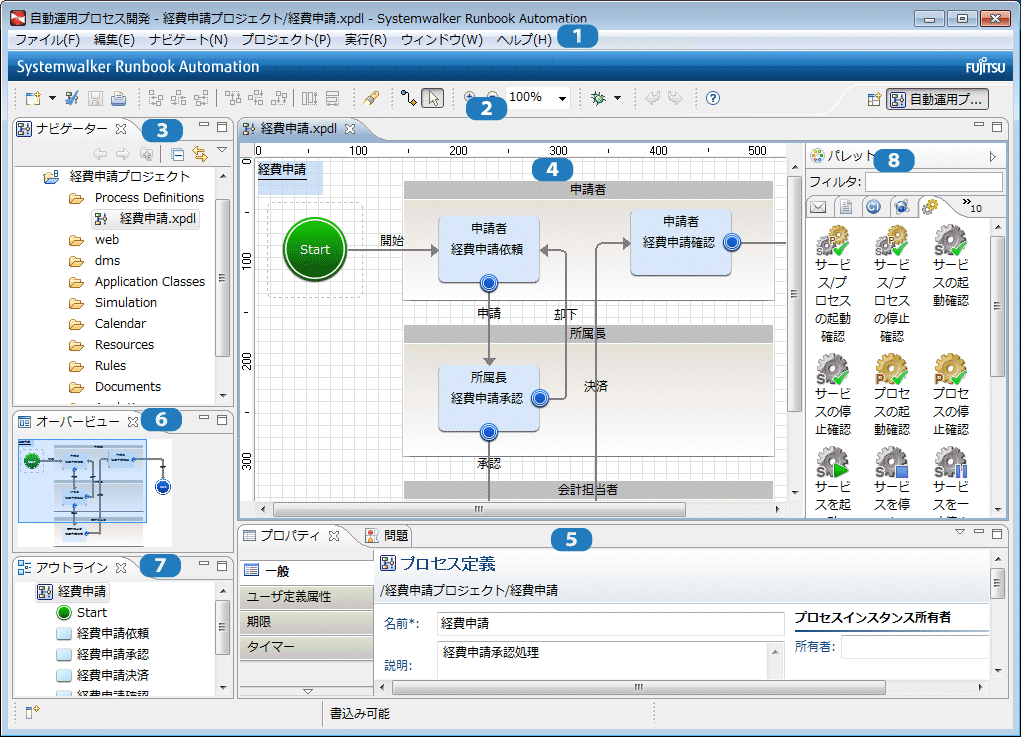The height and width of the screenshot is (737, 1021).
Task: Click the debug bug icon
Action: point(598,98)
